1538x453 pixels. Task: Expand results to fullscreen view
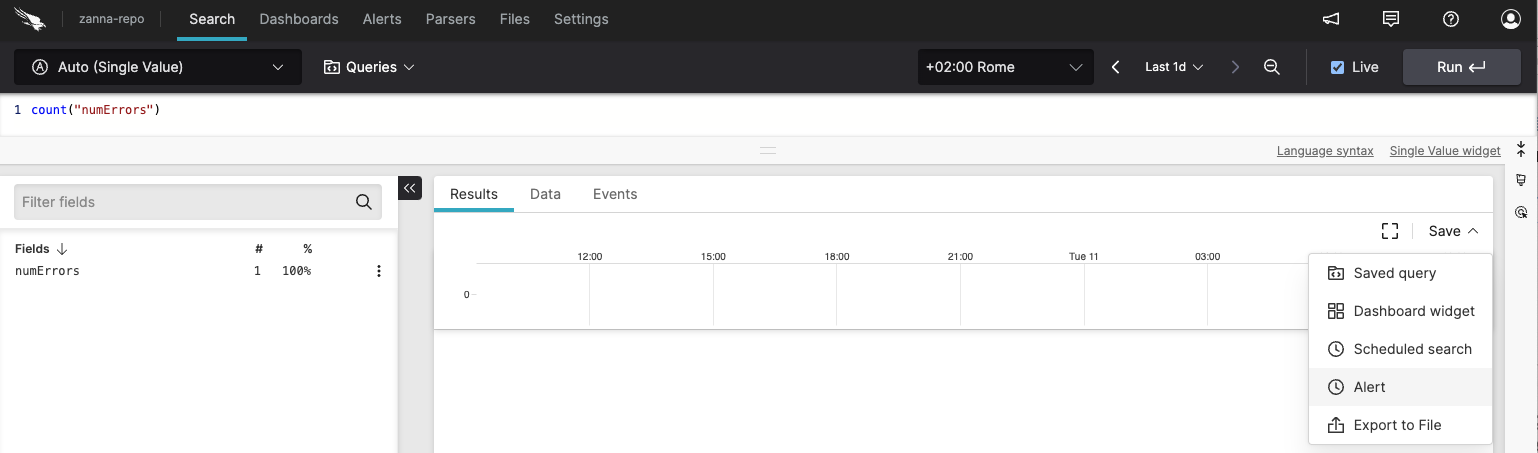[1389, 231]
